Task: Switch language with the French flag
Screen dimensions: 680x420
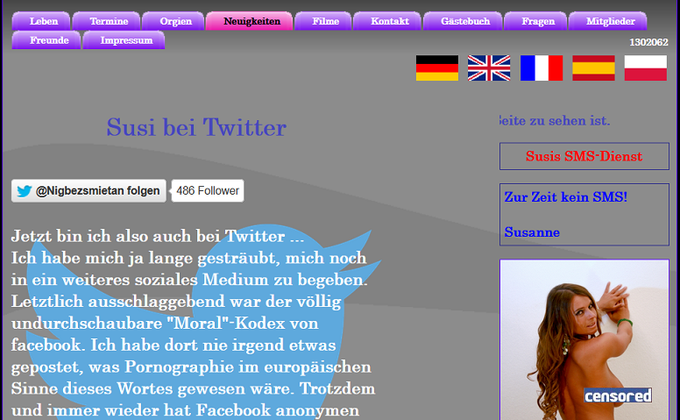Action: click(x=541, y=68)
